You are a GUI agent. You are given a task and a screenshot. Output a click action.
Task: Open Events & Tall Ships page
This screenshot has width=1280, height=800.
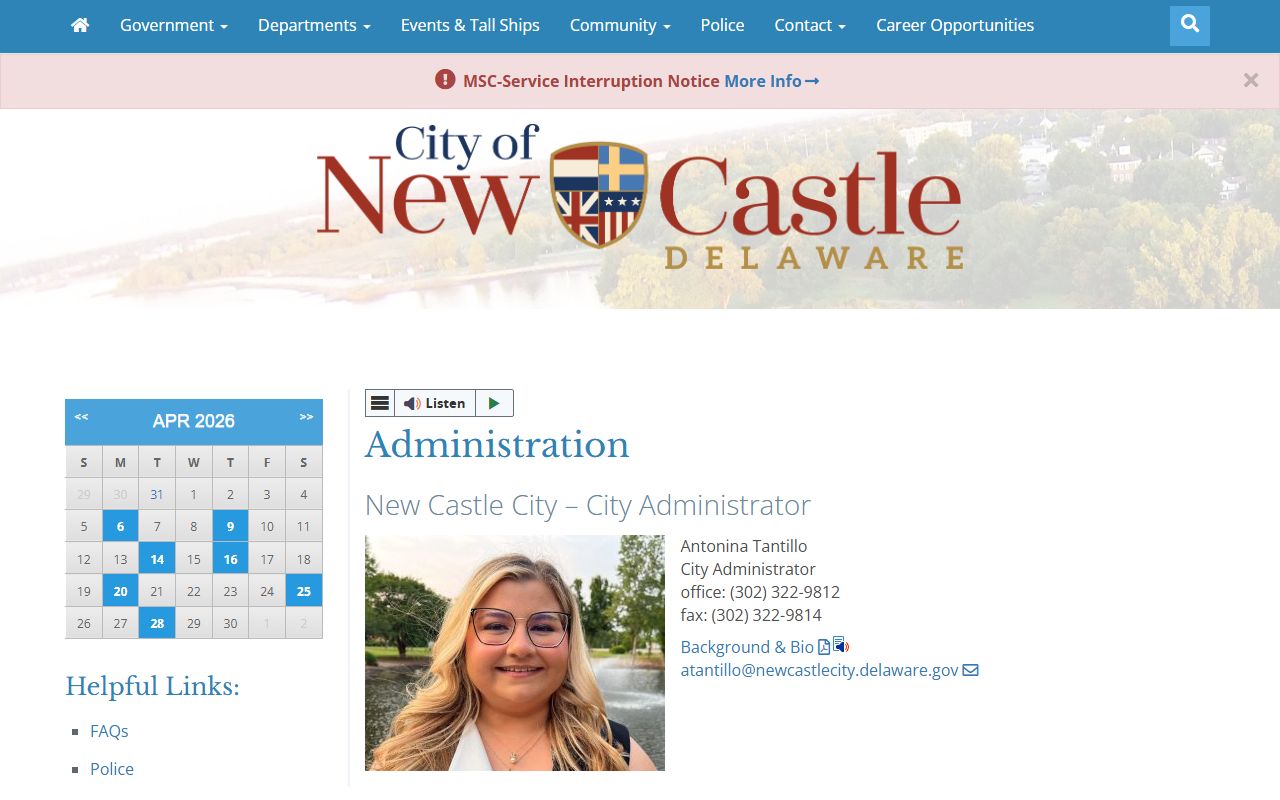coord(470,25)
